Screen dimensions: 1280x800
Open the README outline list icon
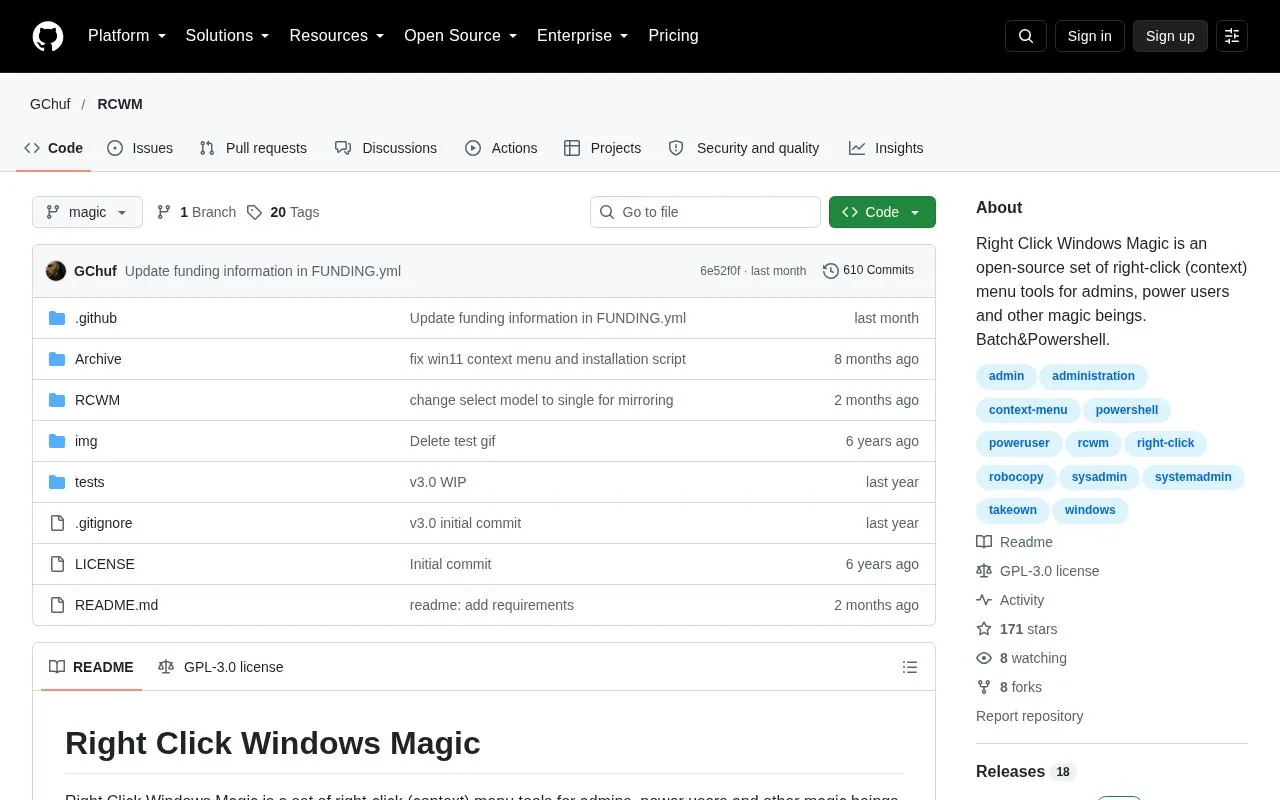[x=910, y=667]
